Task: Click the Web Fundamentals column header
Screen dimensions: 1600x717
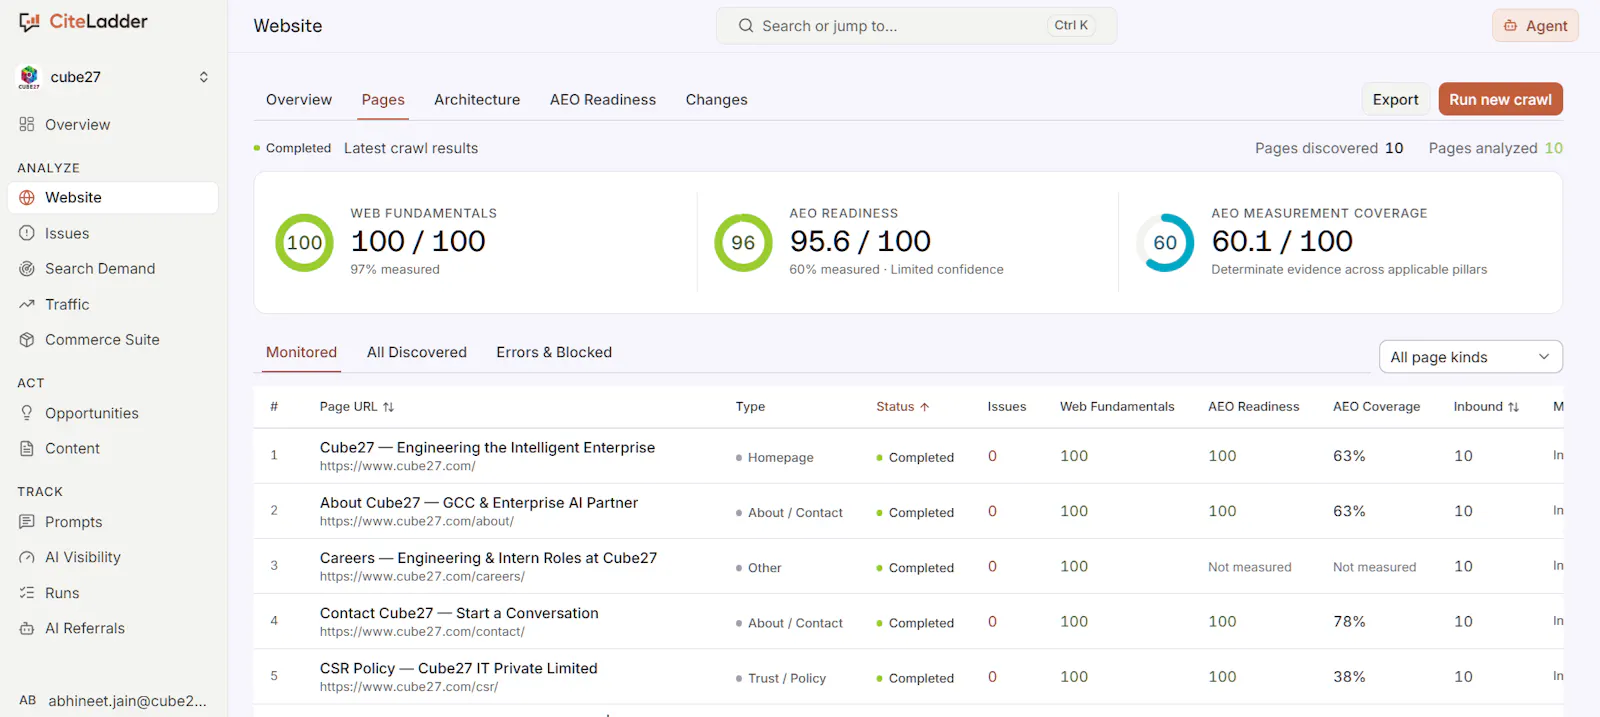Action: [1117, 407]
